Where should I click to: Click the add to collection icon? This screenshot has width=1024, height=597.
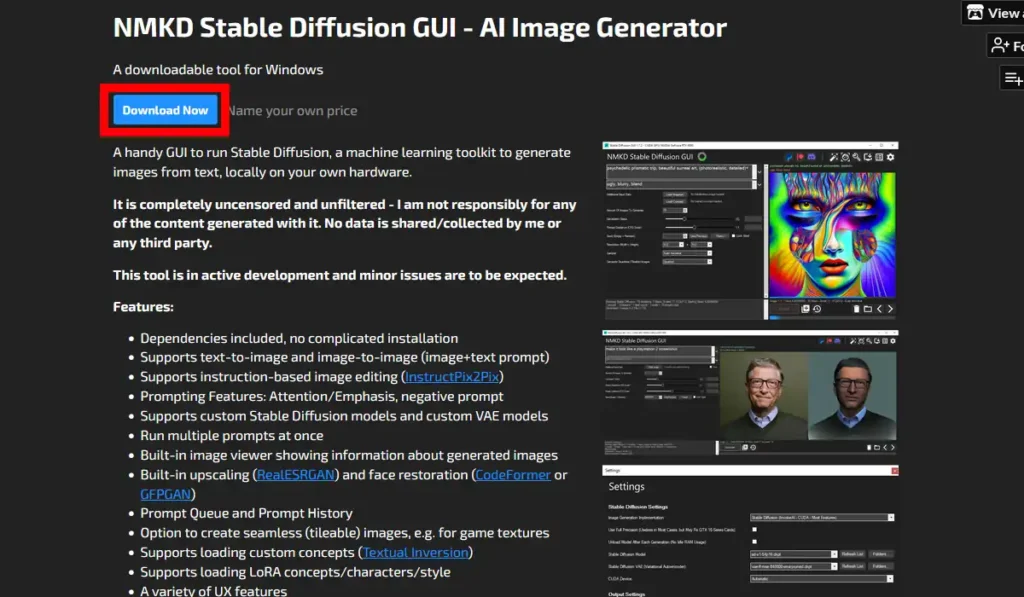1012,79
